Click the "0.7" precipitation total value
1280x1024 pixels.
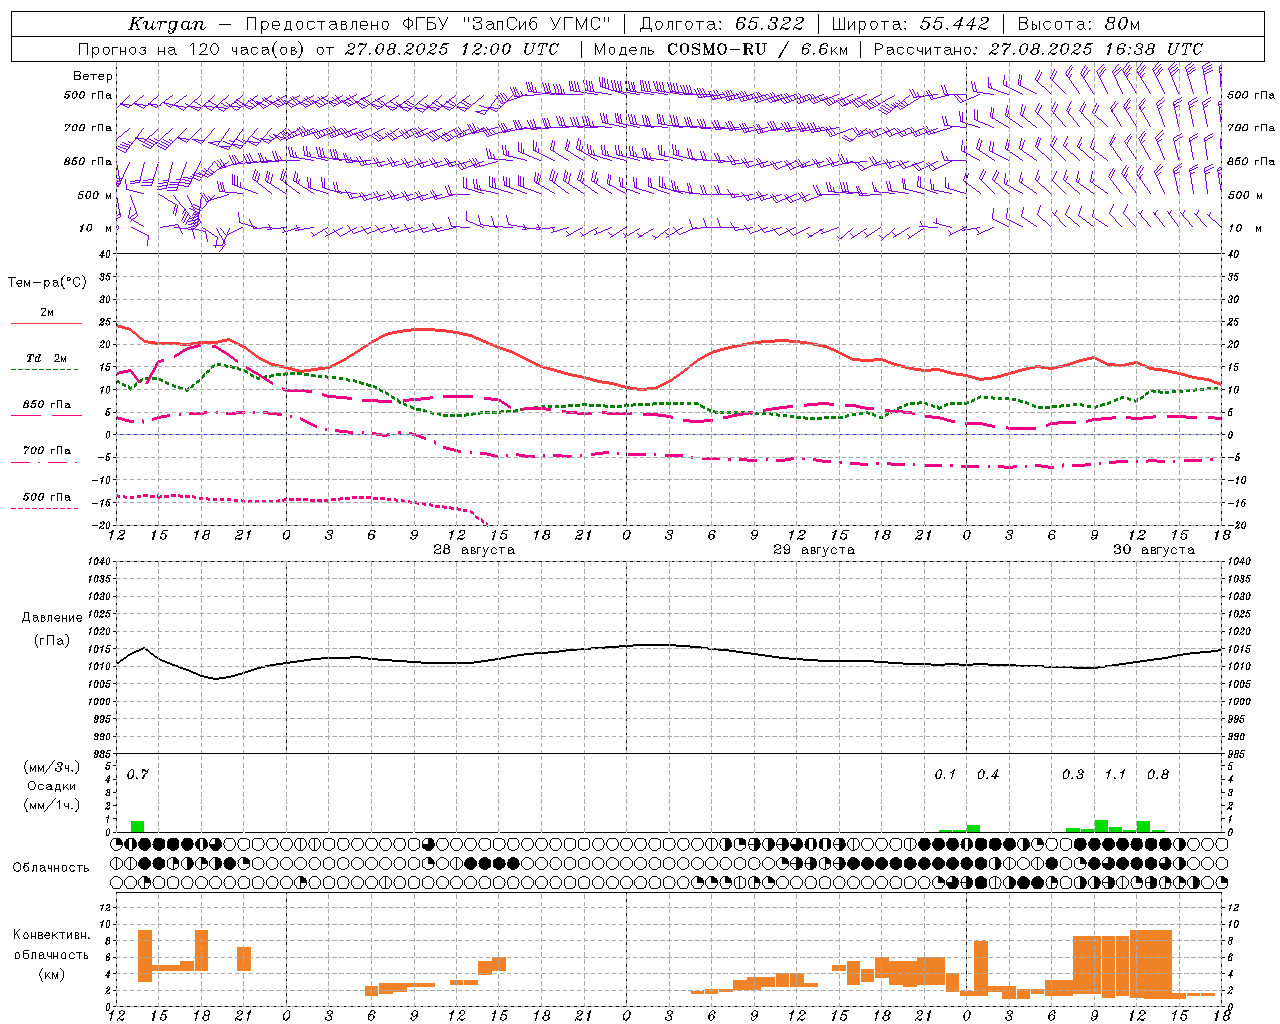137,774
